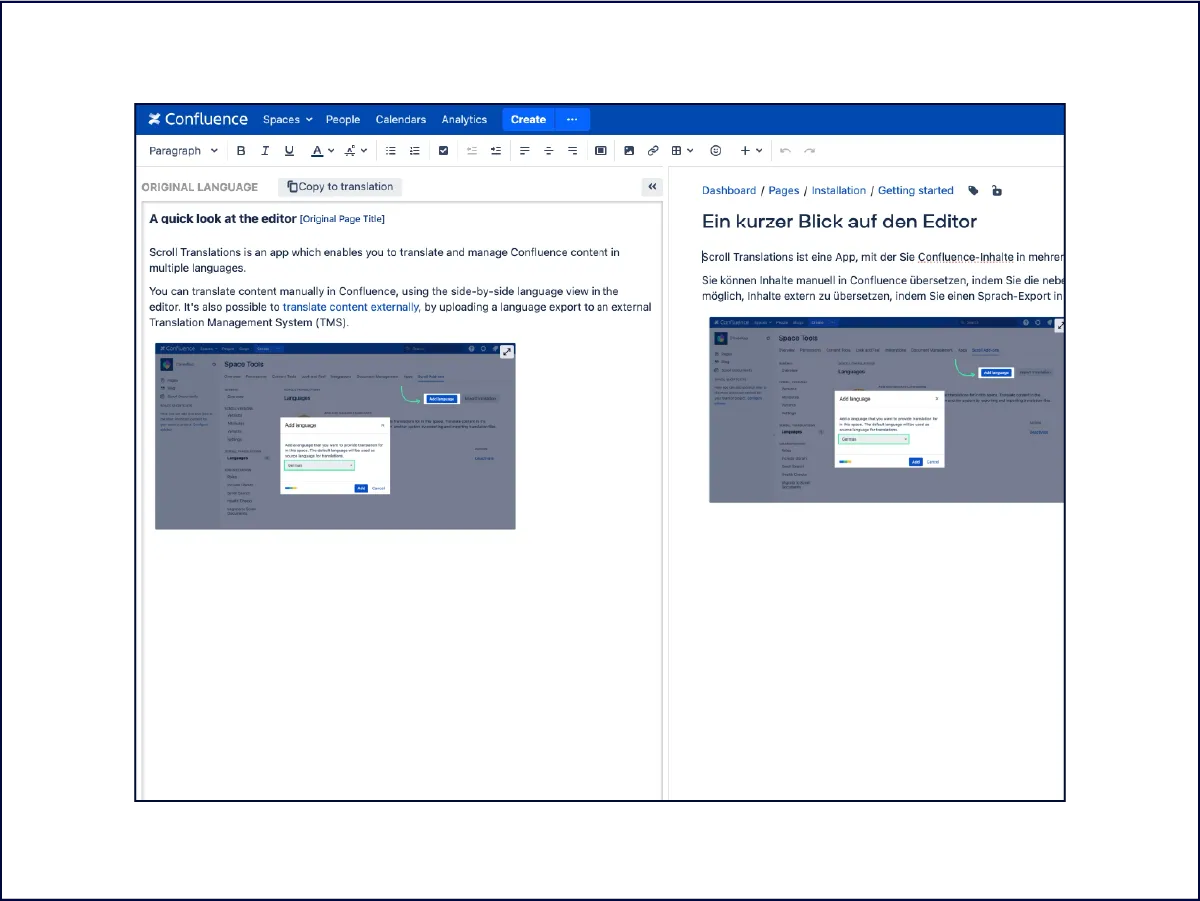Align text left

[525, 151]
